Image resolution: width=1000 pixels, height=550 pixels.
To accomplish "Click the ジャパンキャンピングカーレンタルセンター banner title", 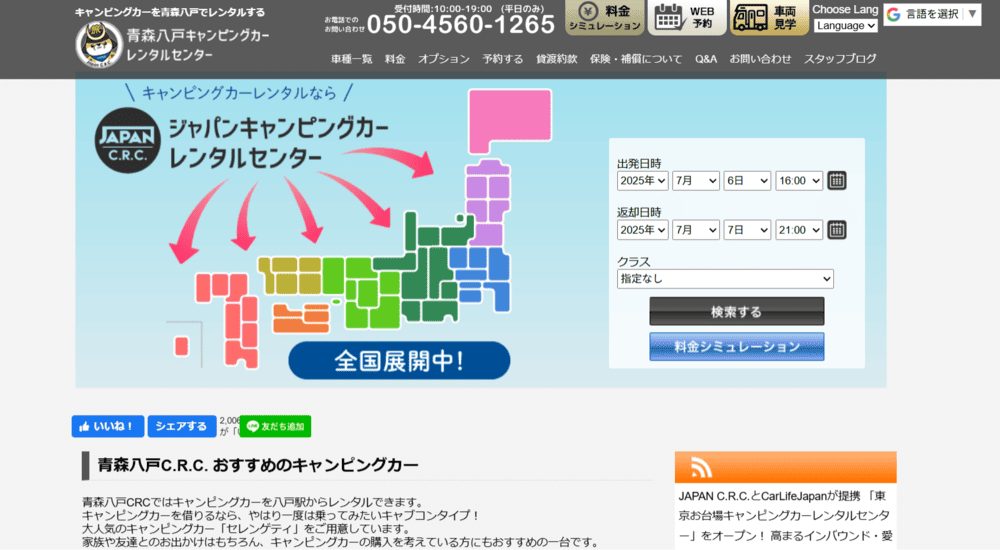I will click(279, 144).
